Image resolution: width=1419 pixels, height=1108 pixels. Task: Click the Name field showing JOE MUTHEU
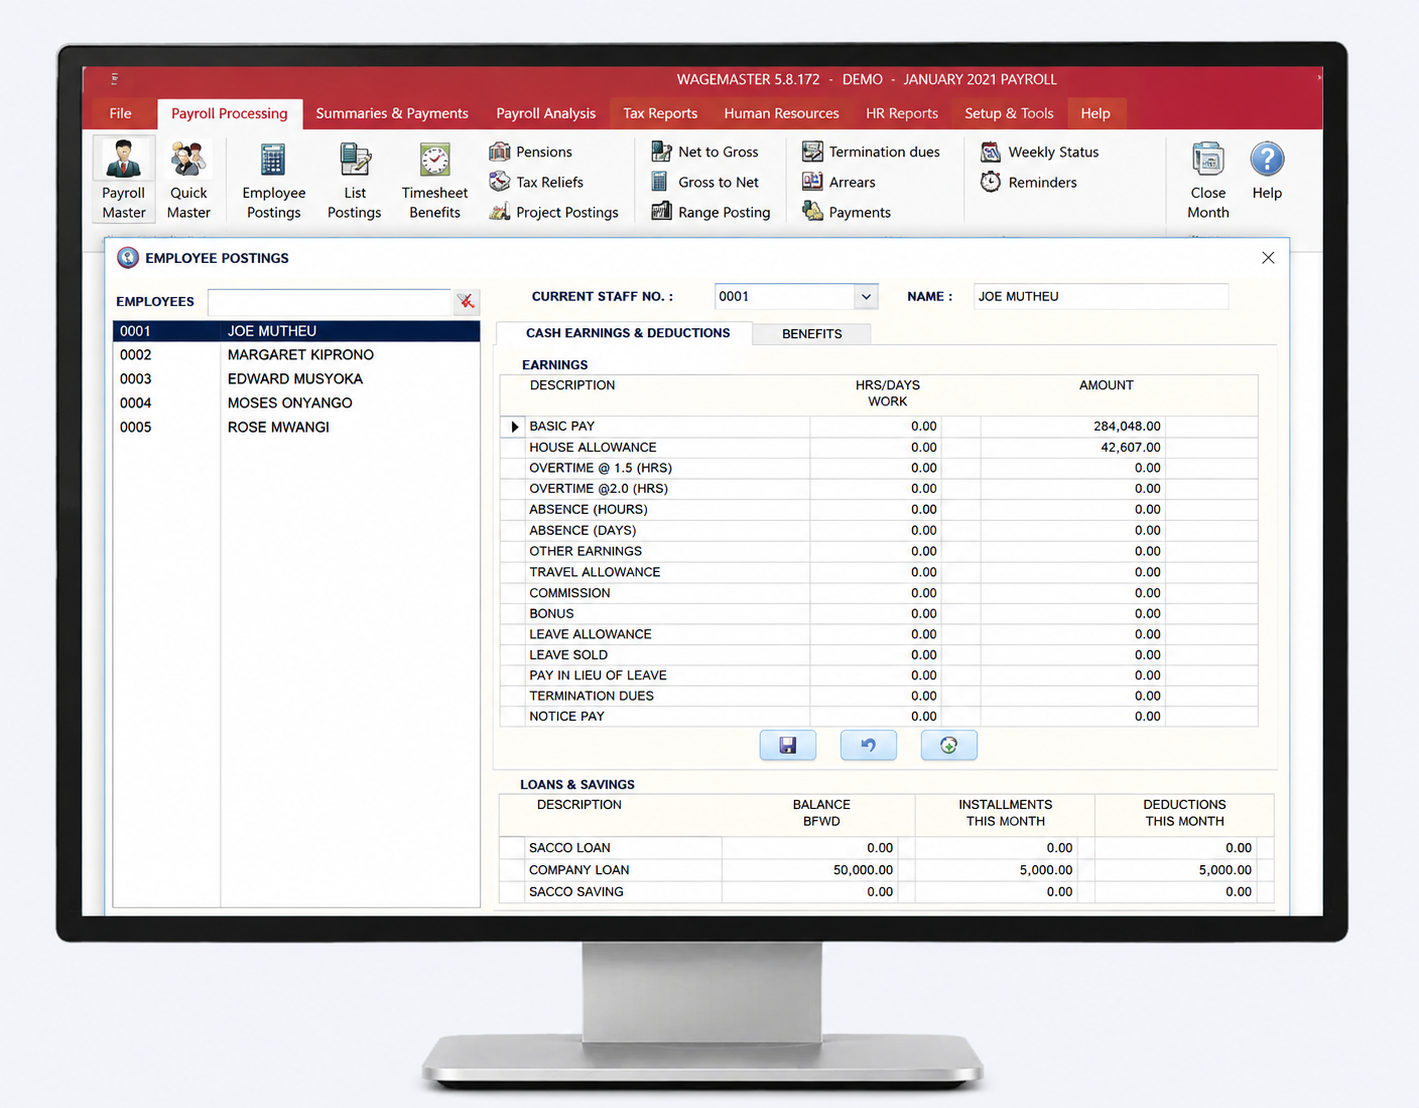[x=1100, y=296]
